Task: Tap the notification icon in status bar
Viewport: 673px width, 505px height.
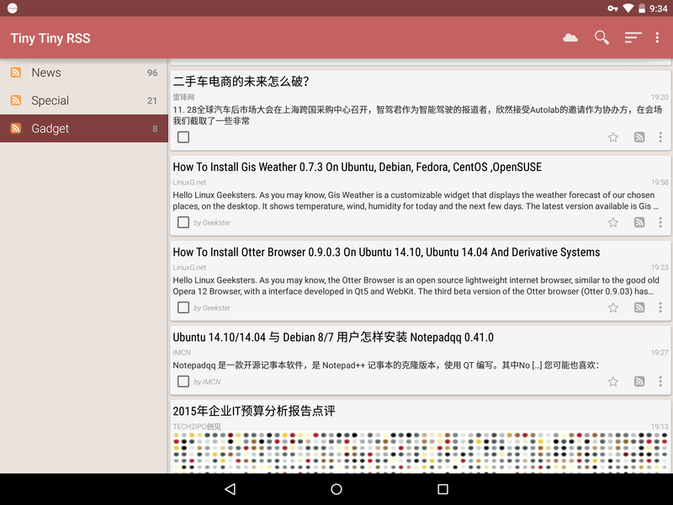Action: (12, 8)
